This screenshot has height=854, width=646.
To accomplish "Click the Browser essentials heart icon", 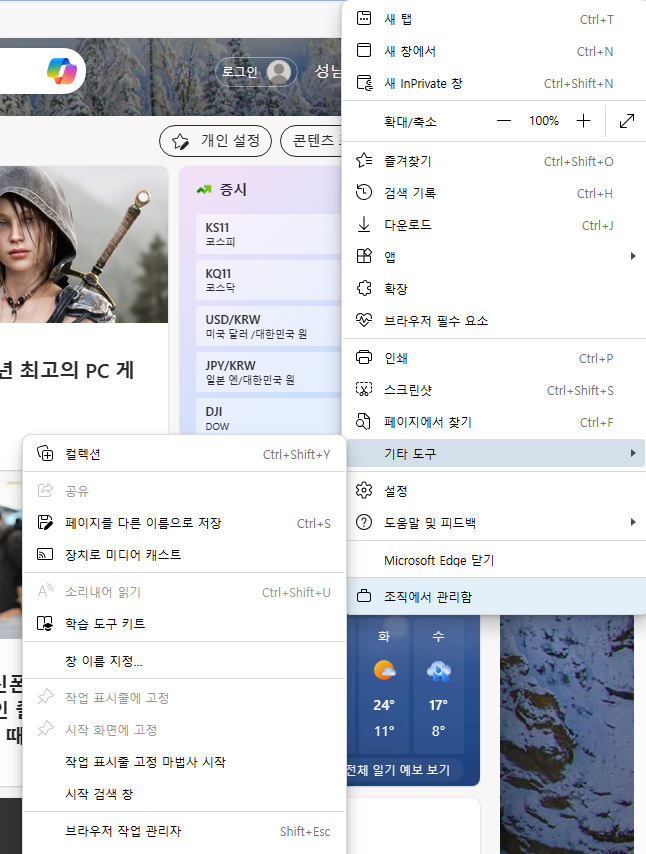I will click(364, 320).
